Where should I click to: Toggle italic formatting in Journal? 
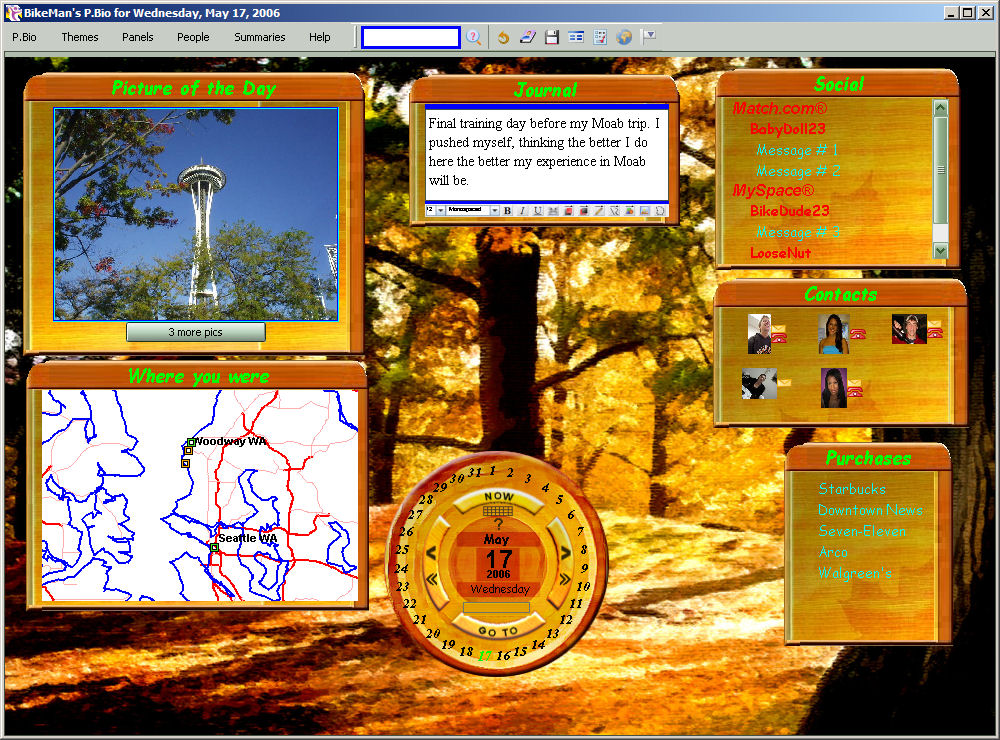(522, 211)
